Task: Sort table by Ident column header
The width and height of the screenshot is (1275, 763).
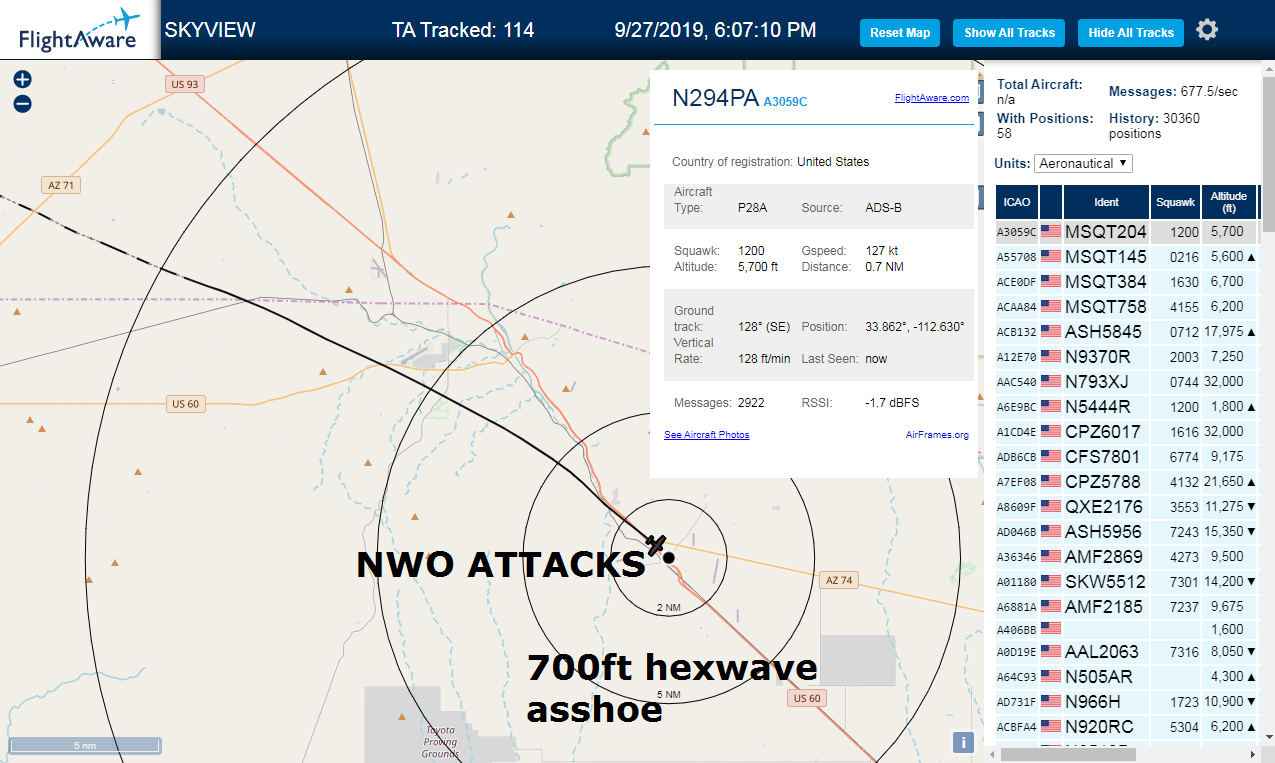Action: tap(1106, 202)
